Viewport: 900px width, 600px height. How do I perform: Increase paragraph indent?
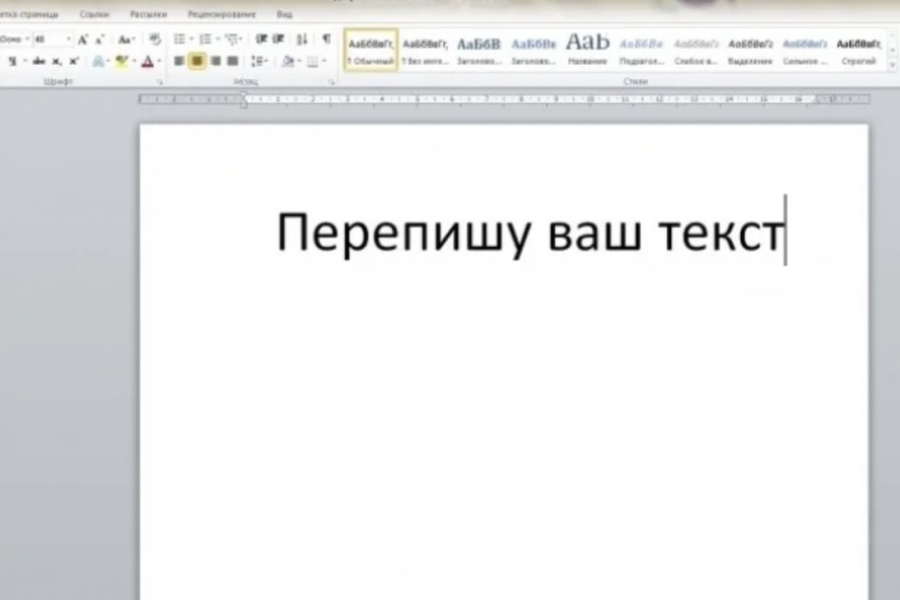point(278,39)
